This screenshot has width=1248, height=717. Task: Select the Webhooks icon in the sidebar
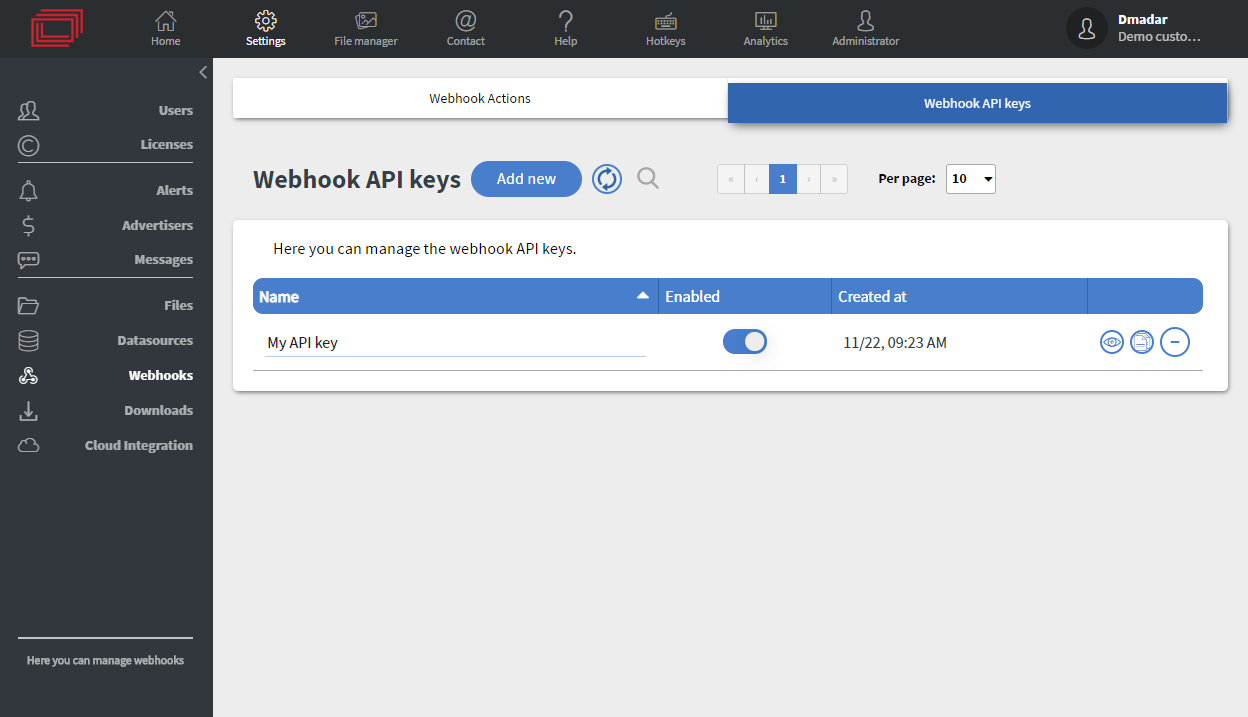pos(28,375)
